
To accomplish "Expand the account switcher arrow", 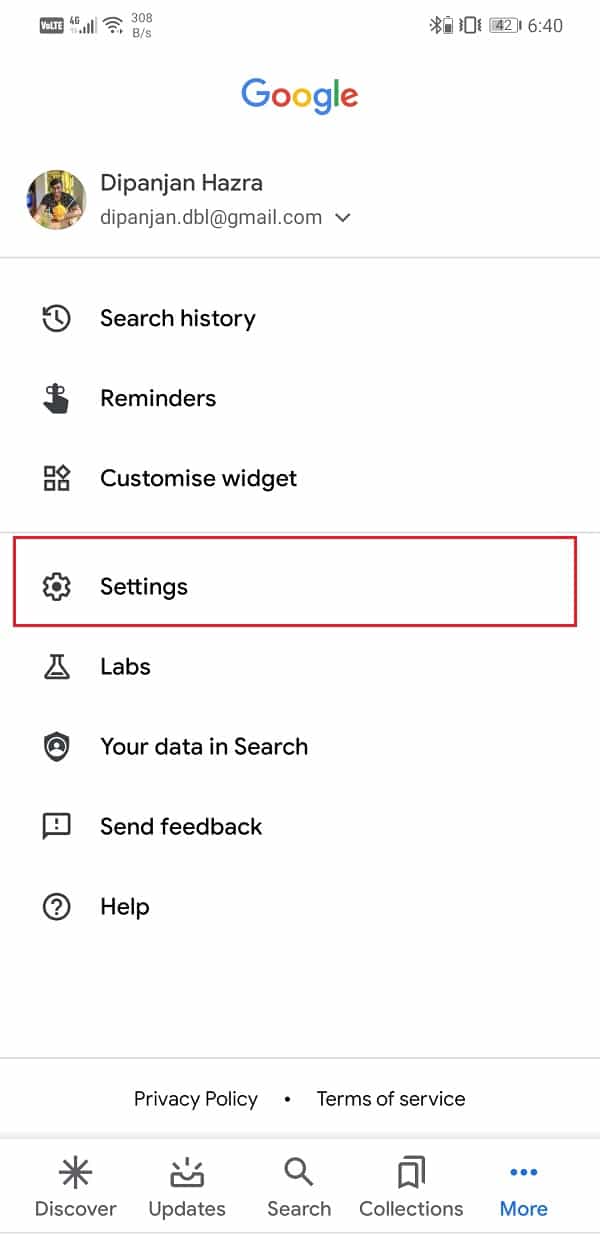I will point(343,217).
